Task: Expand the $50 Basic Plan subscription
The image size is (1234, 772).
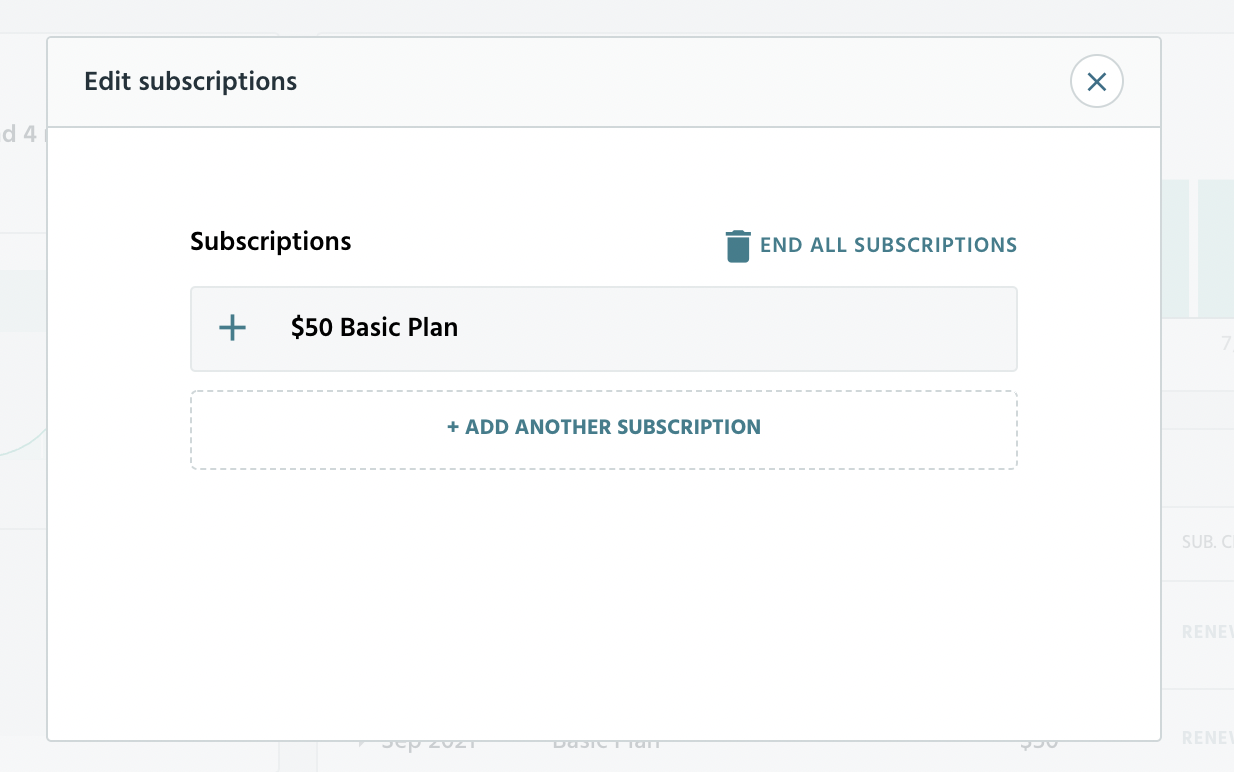Action: click(x=604, y=329)
